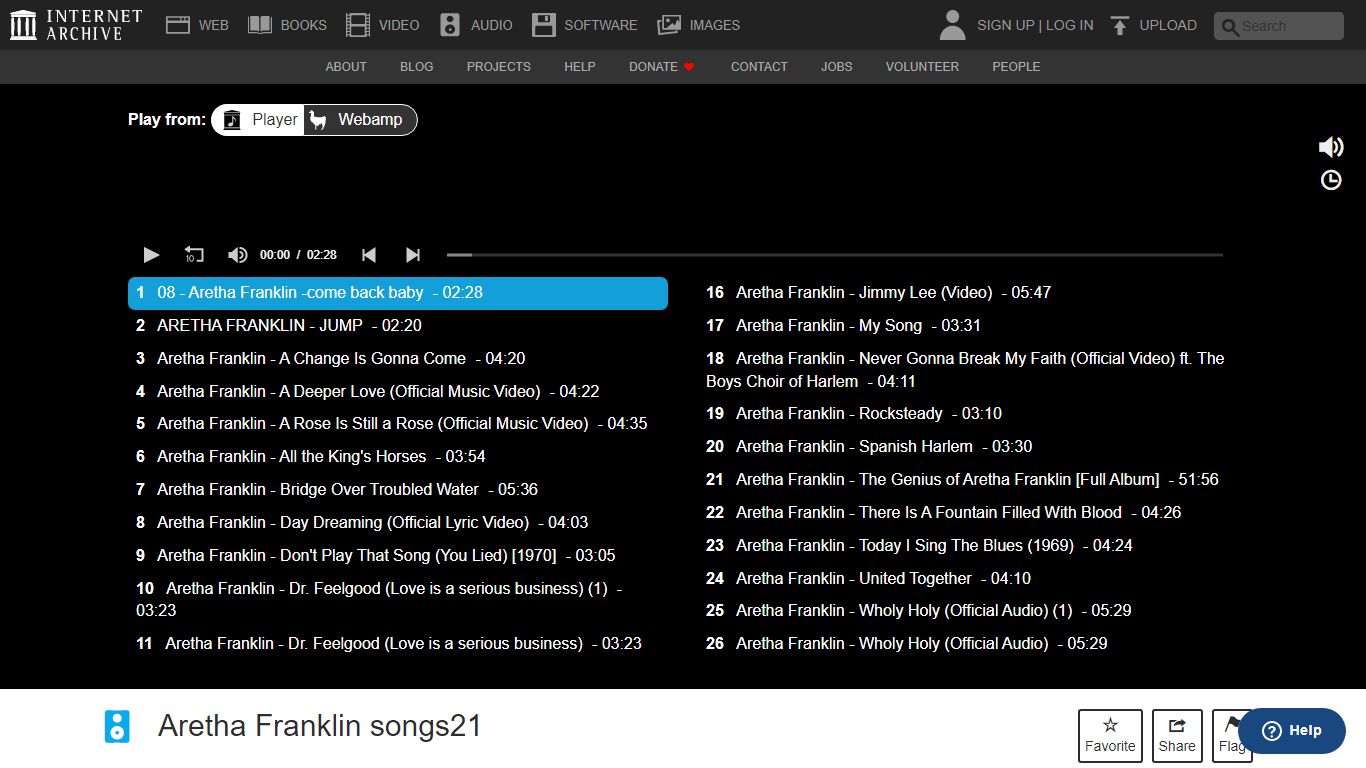Screen dimensions: 1366x768
Task: Mute the player using the speaker icon
Action: 238,255
